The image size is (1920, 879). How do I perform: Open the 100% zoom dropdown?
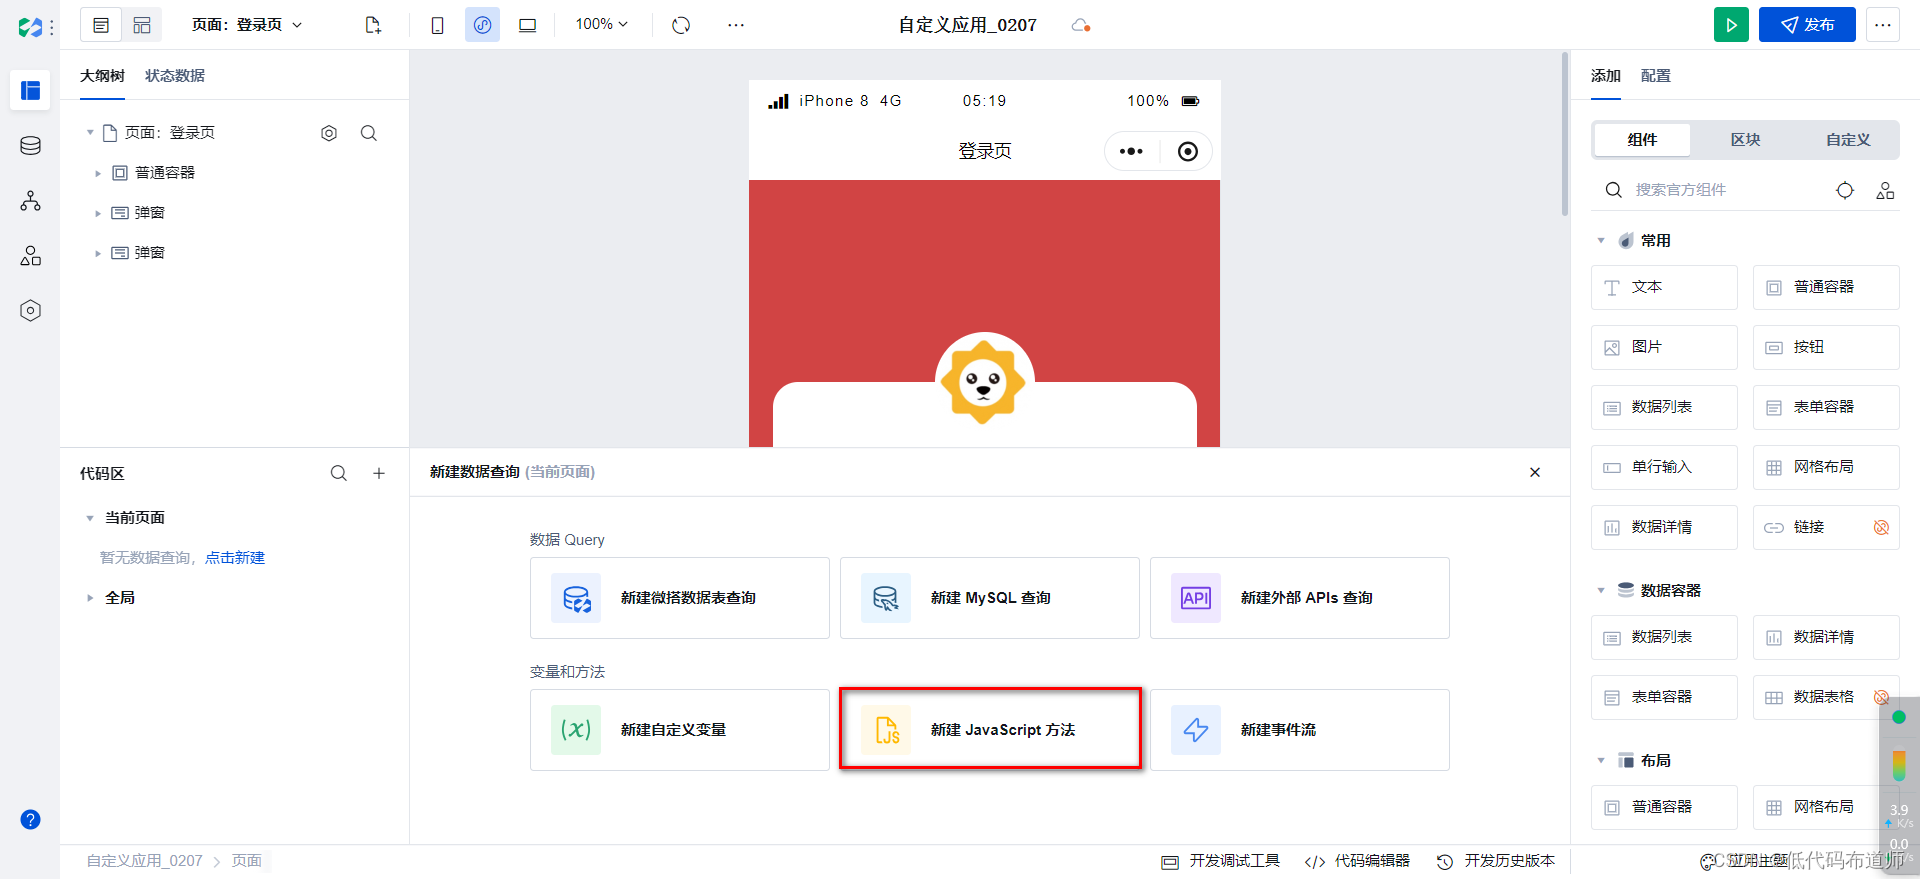[601, 24]
